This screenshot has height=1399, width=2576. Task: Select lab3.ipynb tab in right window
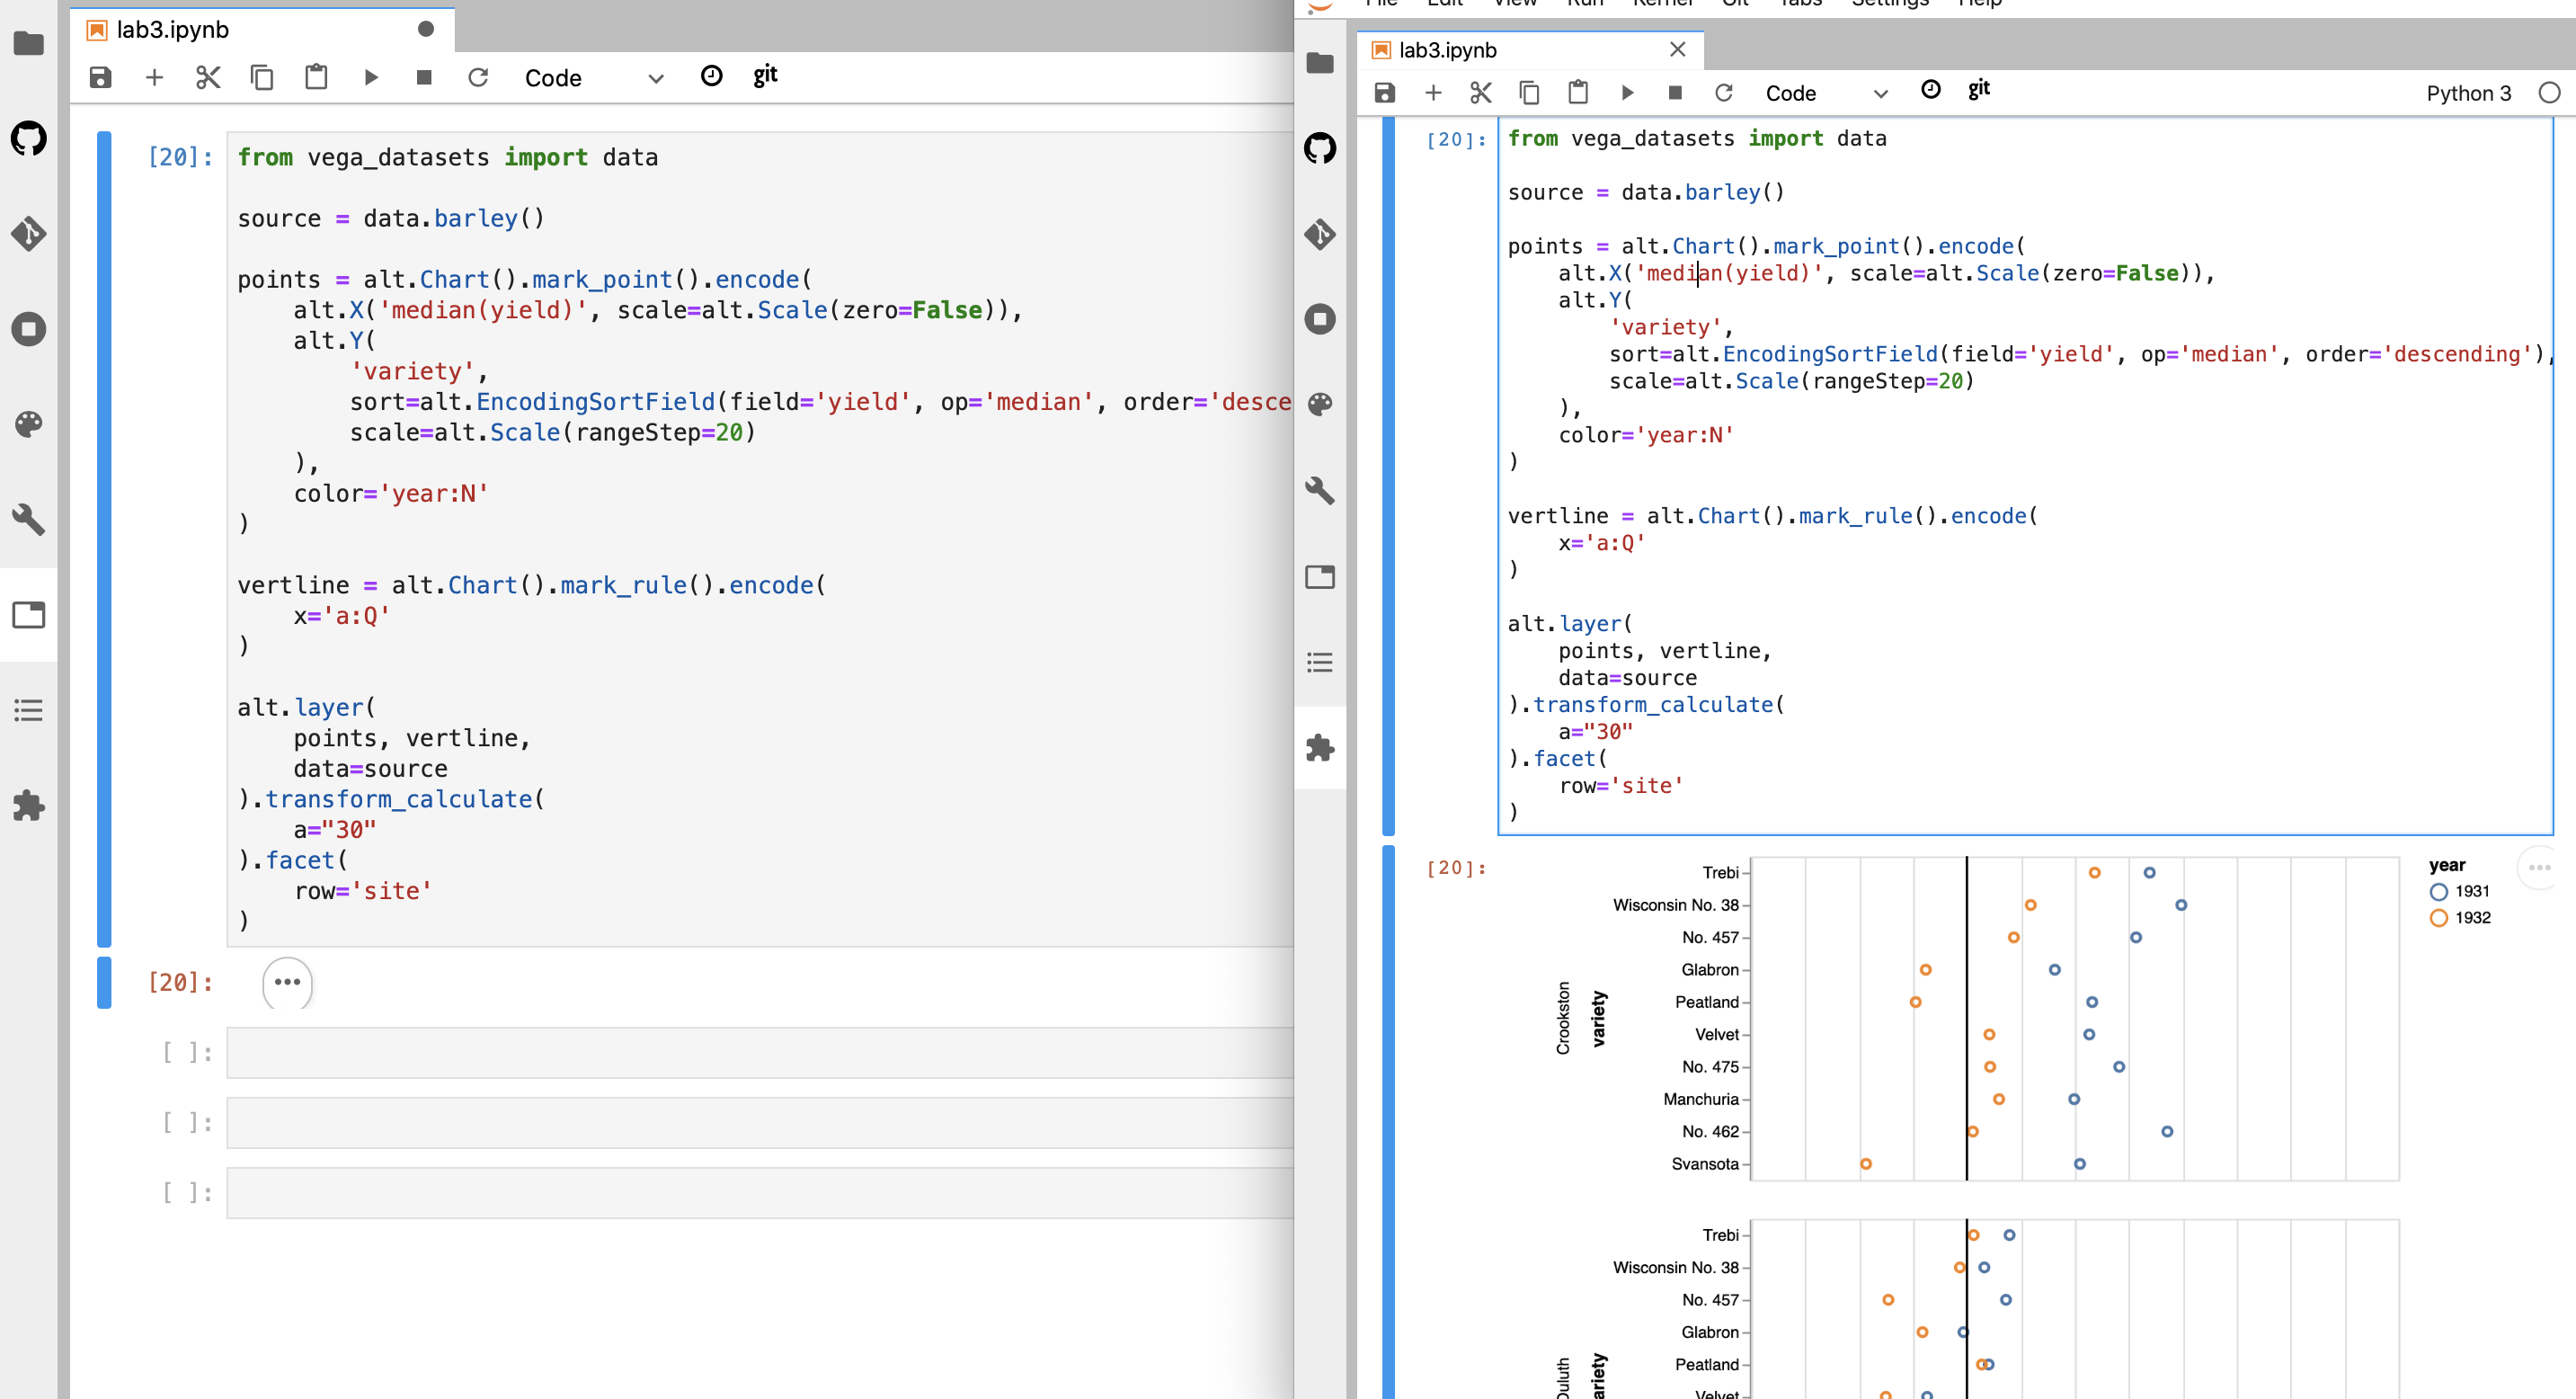(x=1530, y=50)
